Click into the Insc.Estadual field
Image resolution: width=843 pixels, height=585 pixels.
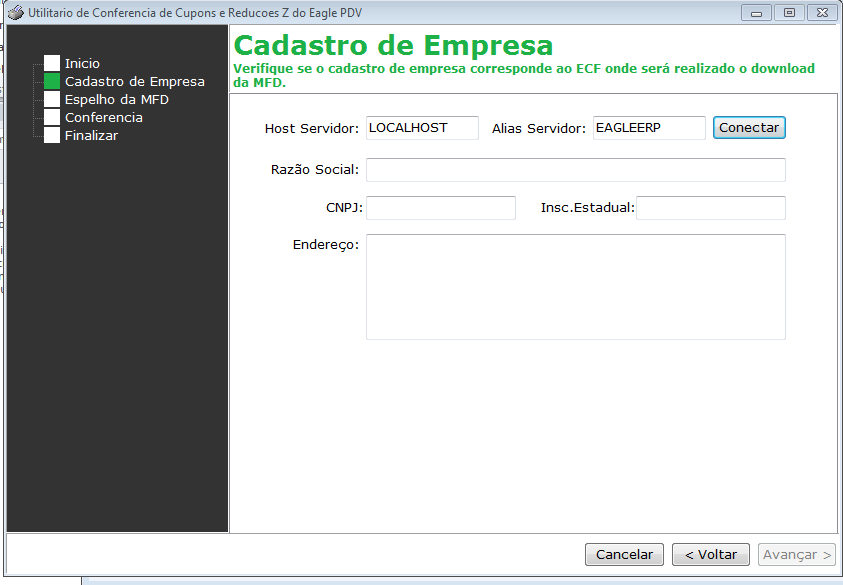(x=711, y=208)
